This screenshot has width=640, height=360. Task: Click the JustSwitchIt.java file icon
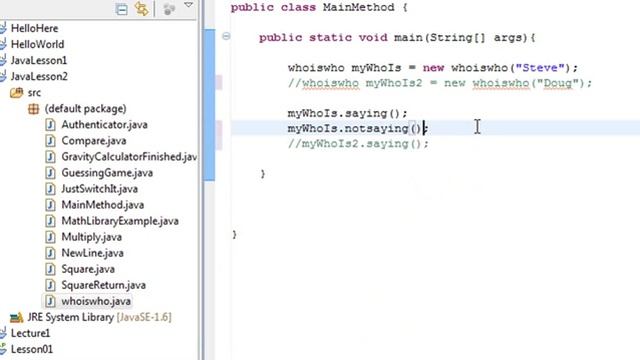[50, 189]
